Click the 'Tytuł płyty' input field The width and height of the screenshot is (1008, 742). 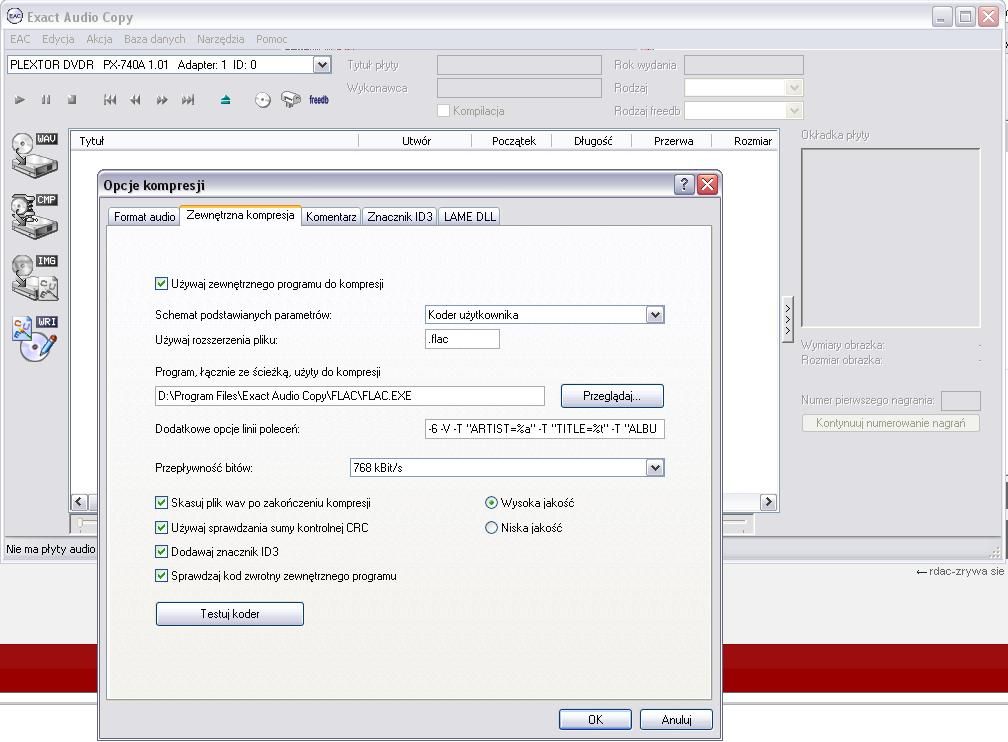point(519,65)
